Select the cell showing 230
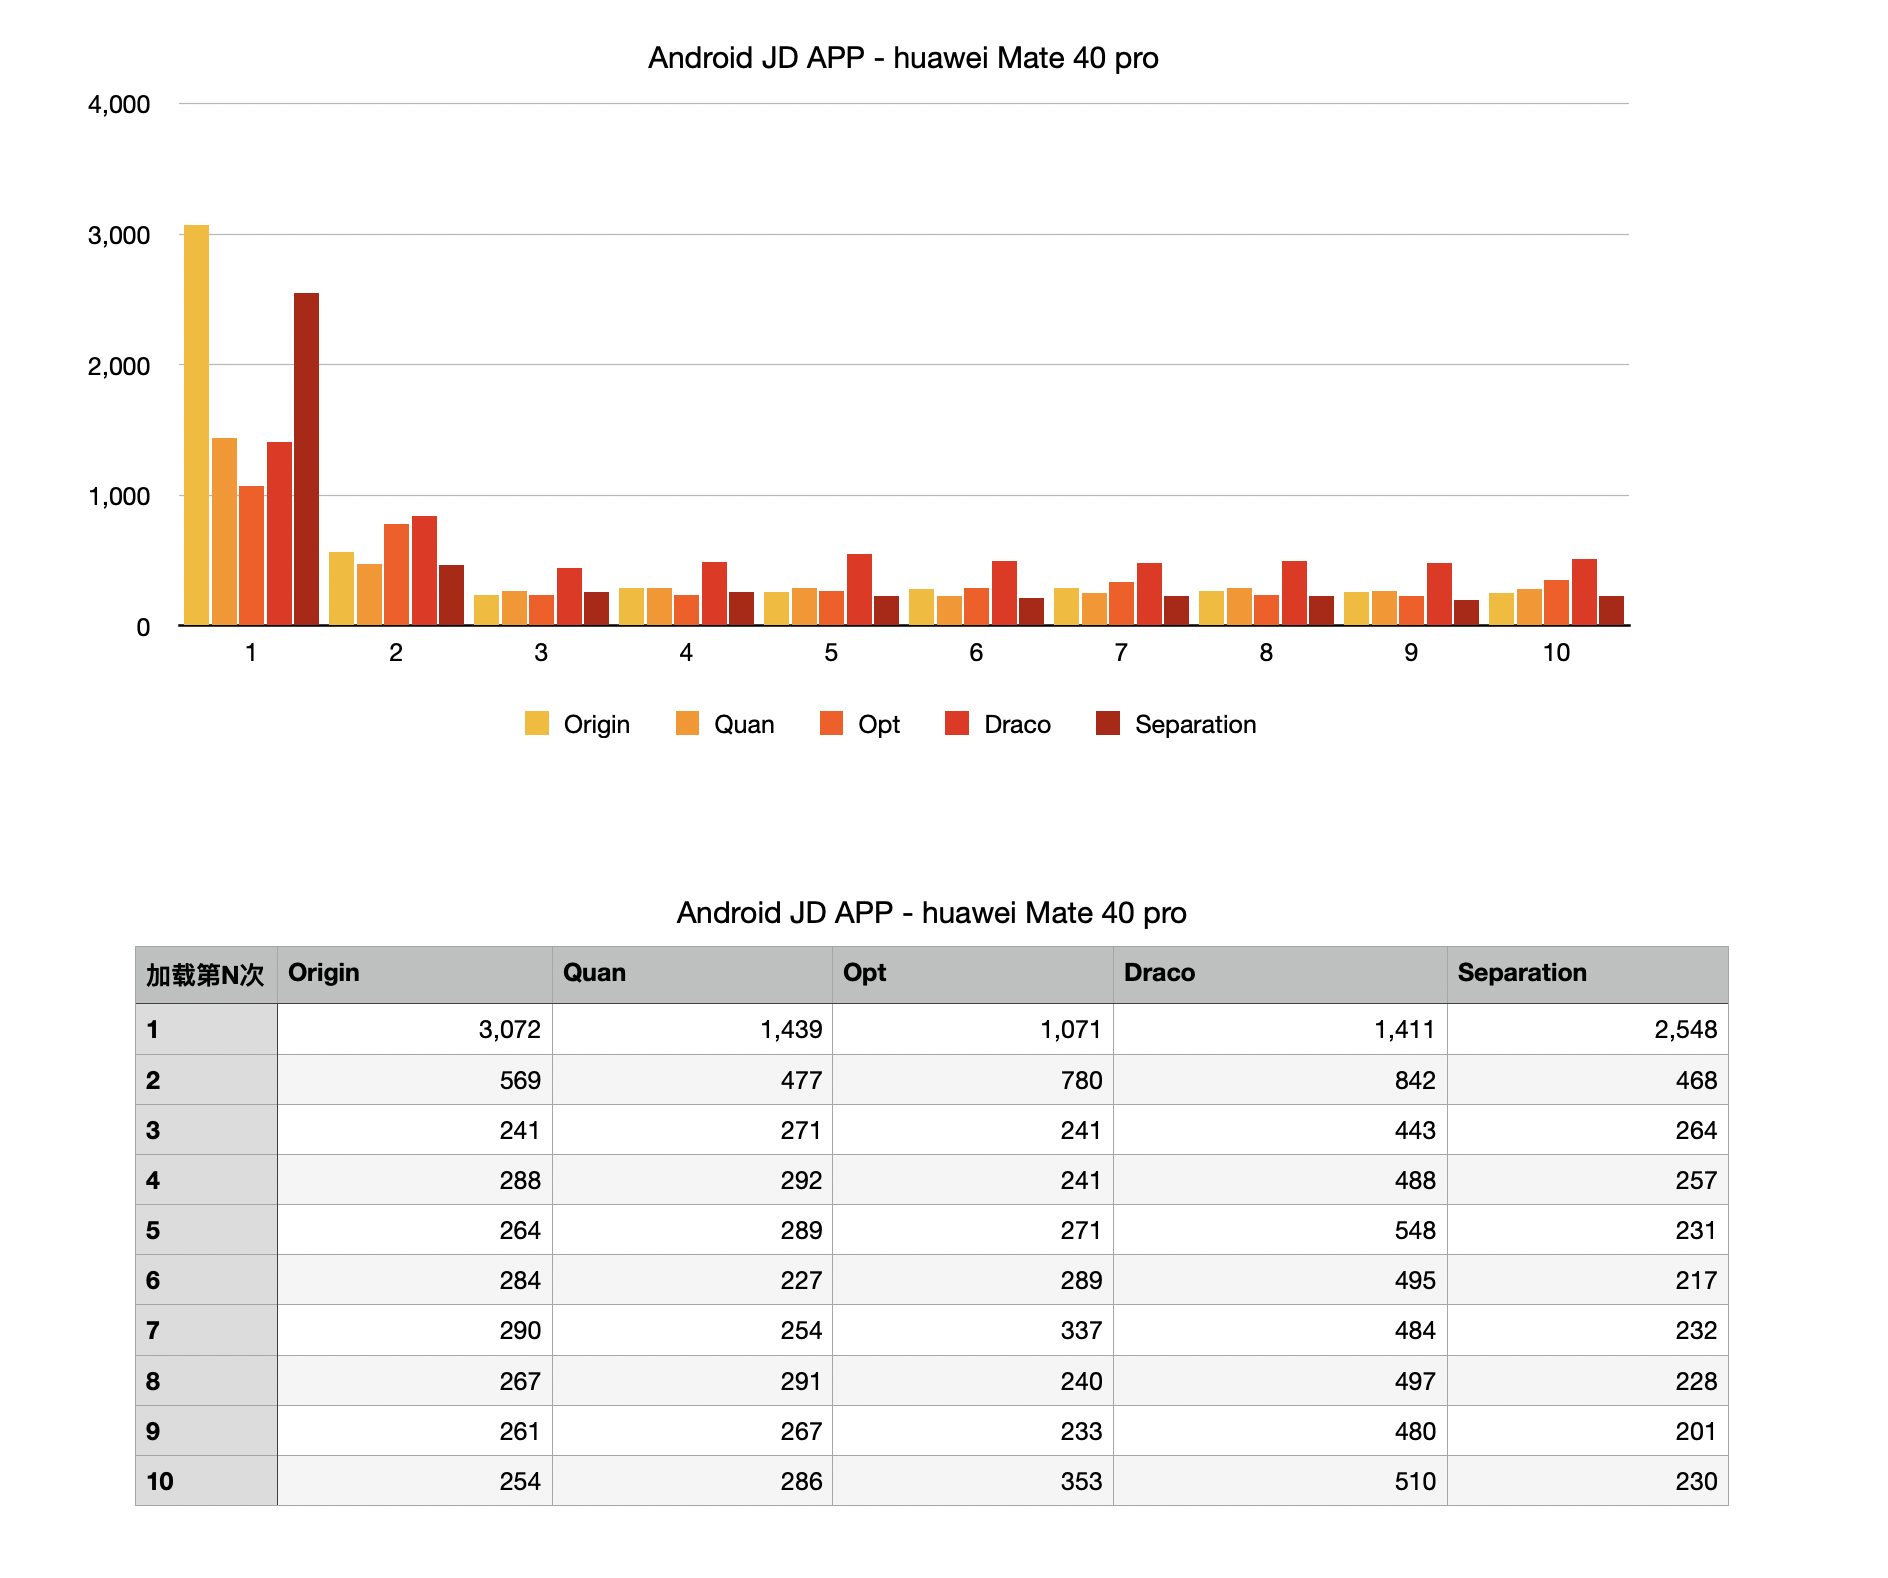This screenshot has height=1578, width=1888. click(x=1588, y=1481)
